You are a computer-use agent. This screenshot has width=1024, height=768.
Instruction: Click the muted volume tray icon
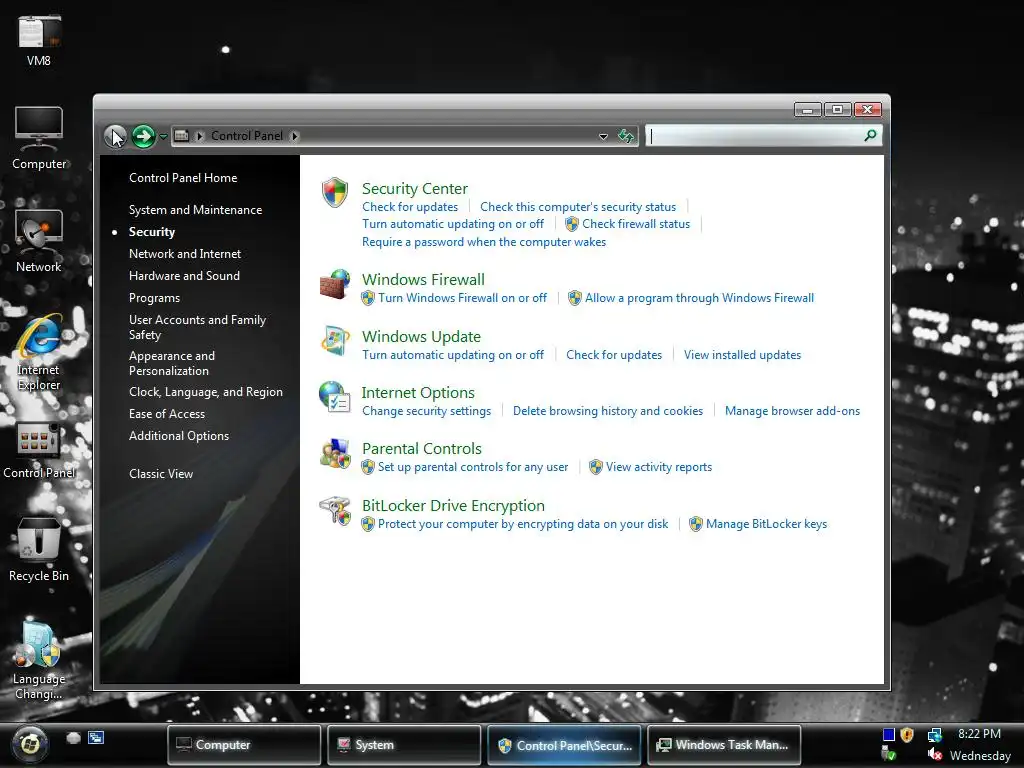pos(935,754)
